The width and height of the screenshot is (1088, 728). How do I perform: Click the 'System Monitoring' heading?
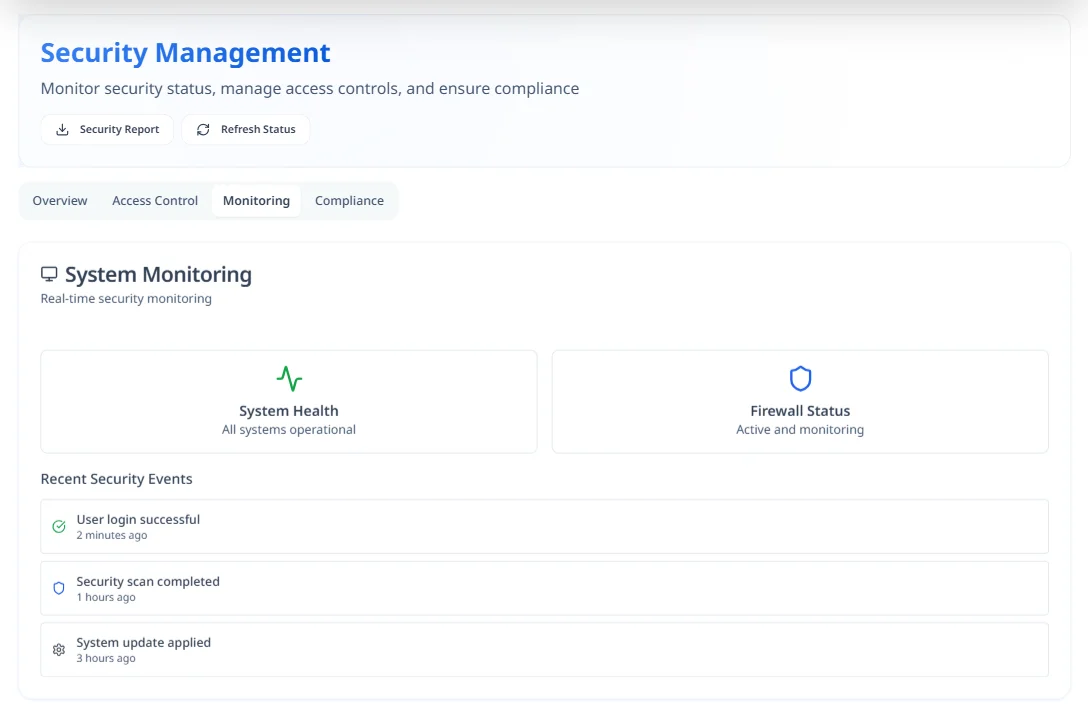tap(158, 275)
